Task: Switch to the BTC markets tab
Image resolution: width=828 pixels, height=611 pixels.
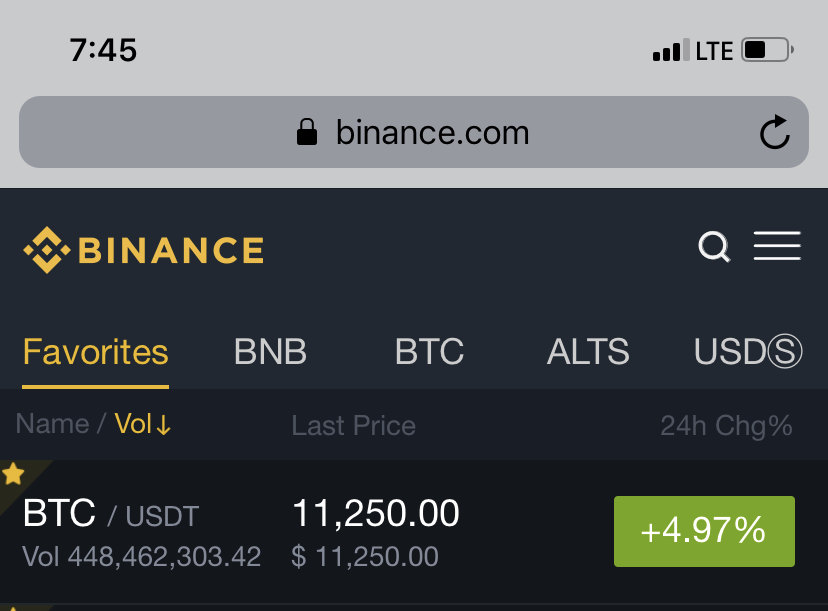Action: tap(429, 352)
